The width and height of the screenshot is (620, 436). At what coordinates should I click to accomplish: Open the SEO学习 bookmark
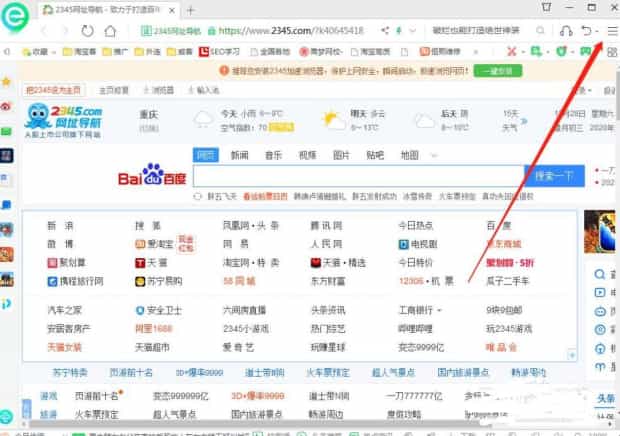click(x=219, y=52)
